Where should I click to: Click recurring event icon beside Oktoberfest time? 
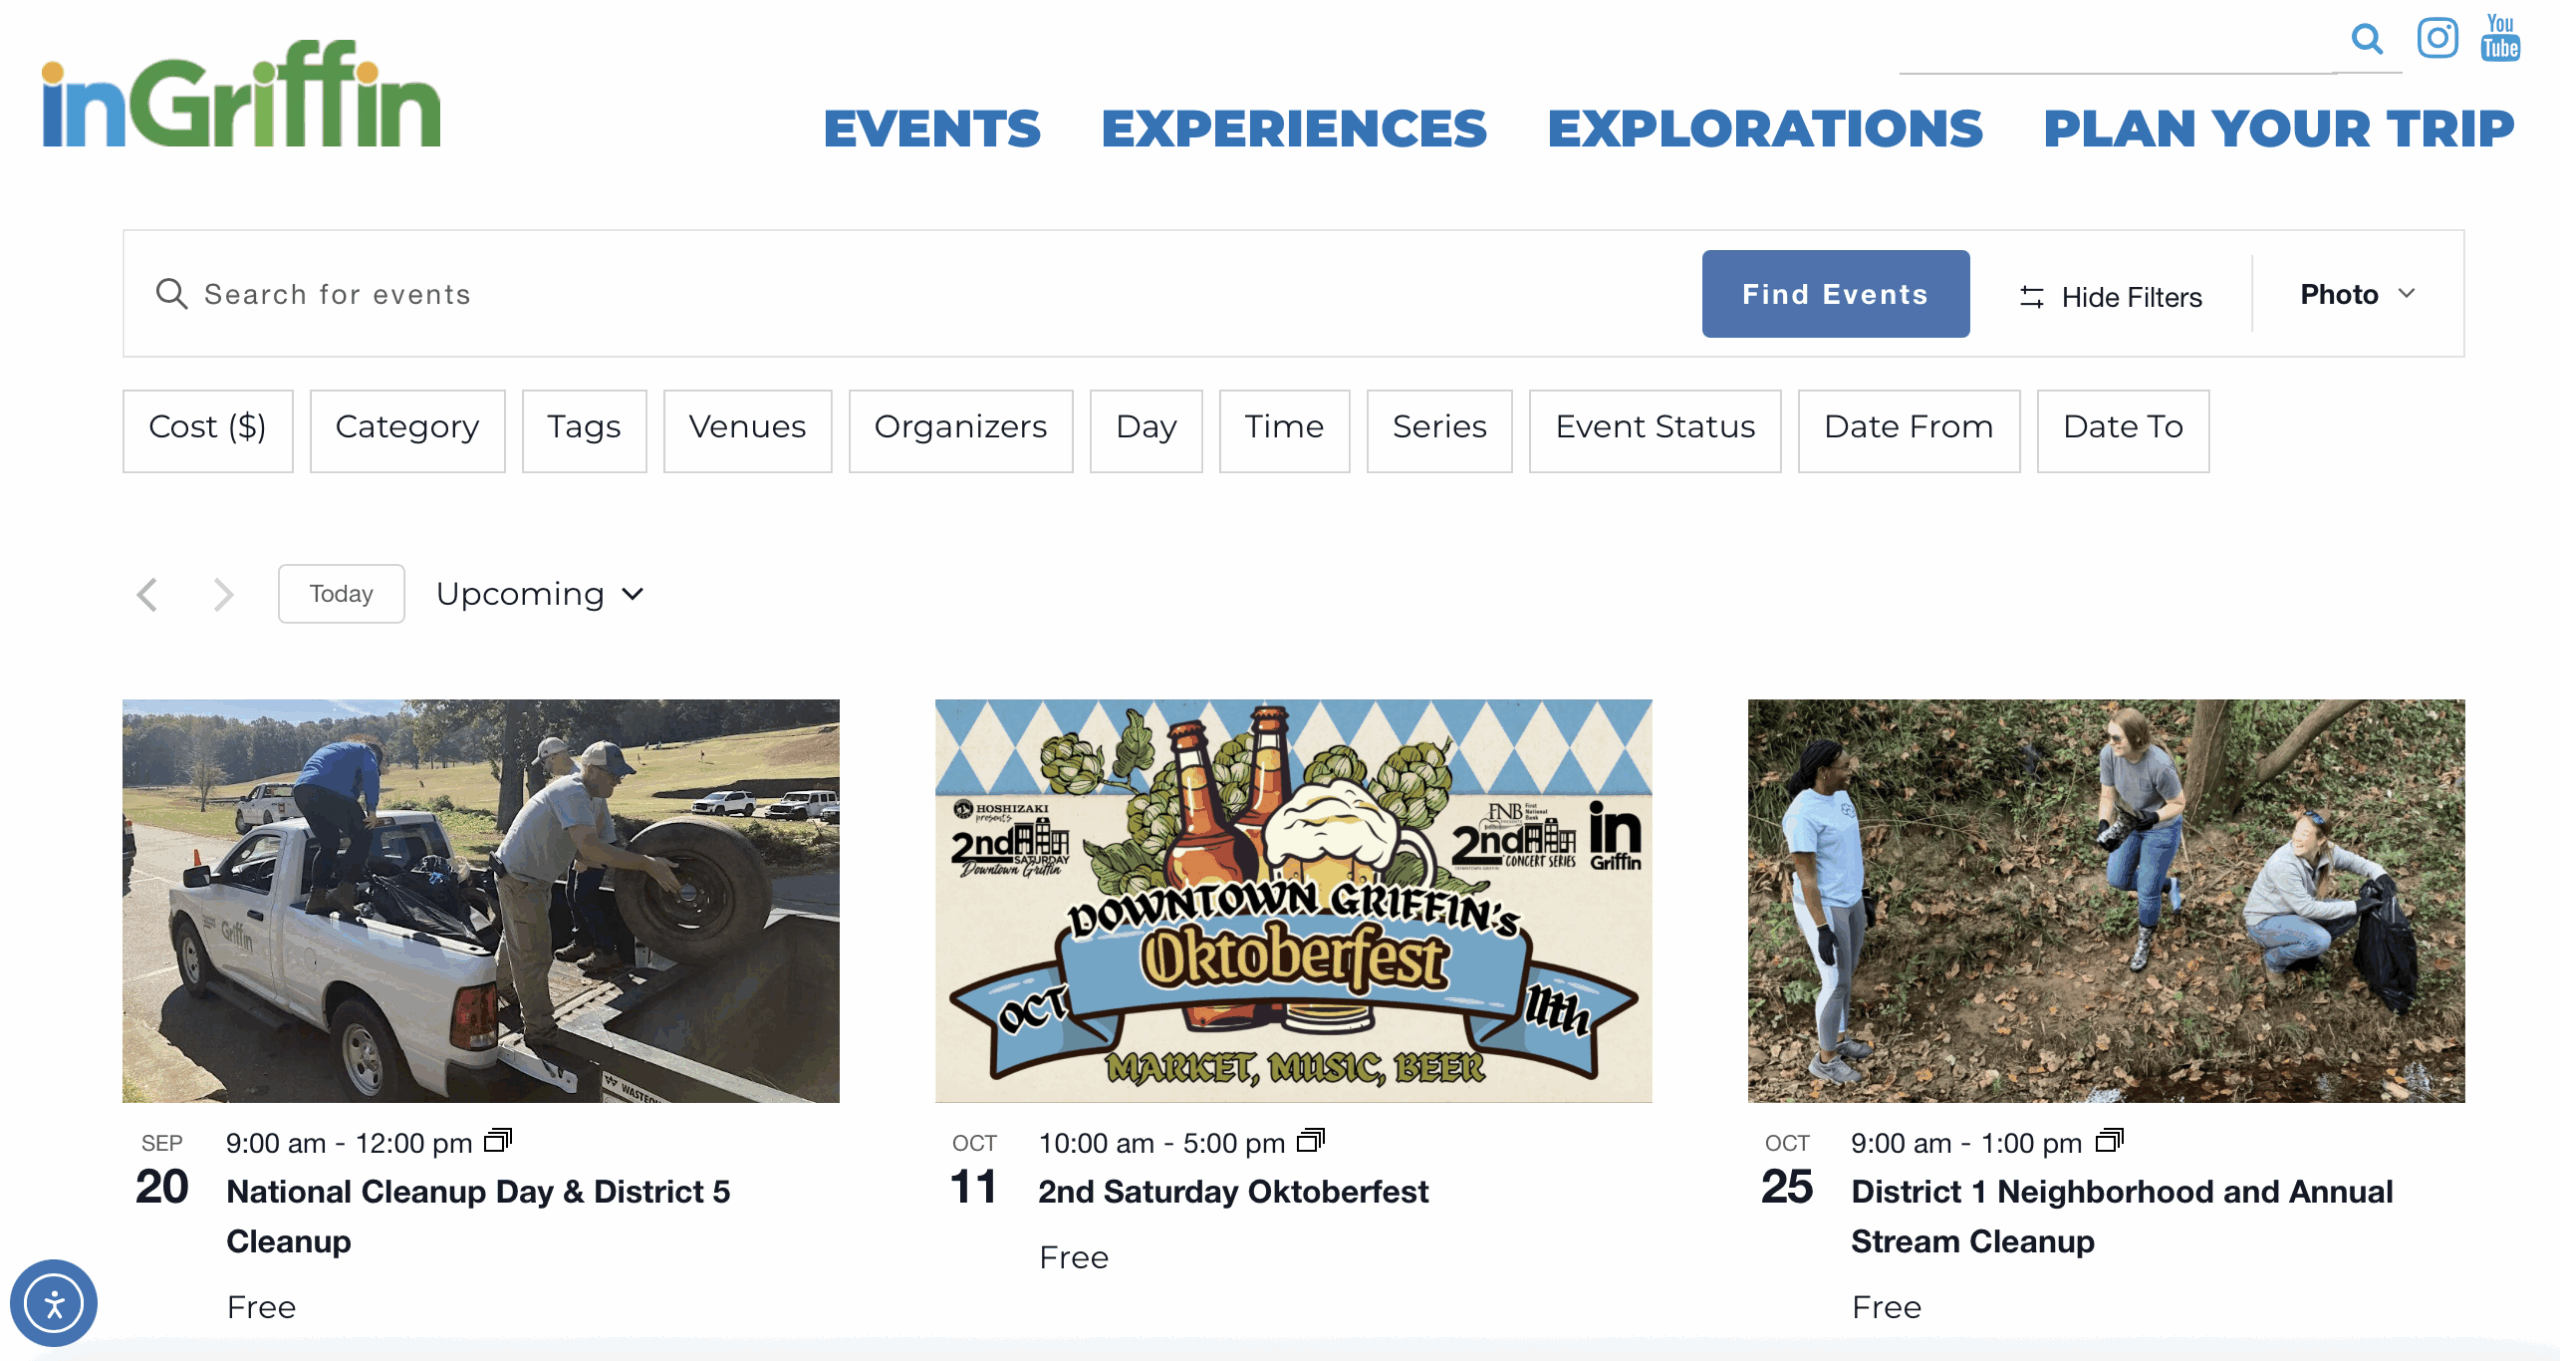click(x=1310, y=1140)
